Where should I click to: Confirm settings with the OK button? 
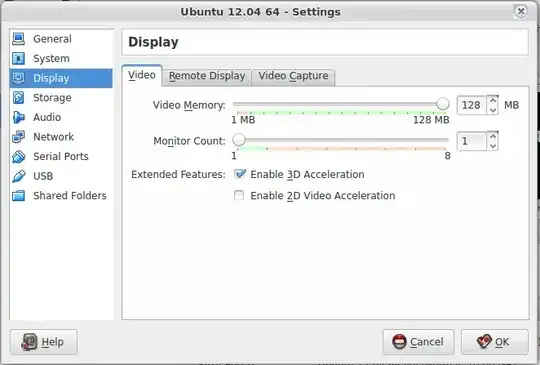coord(495,342)
